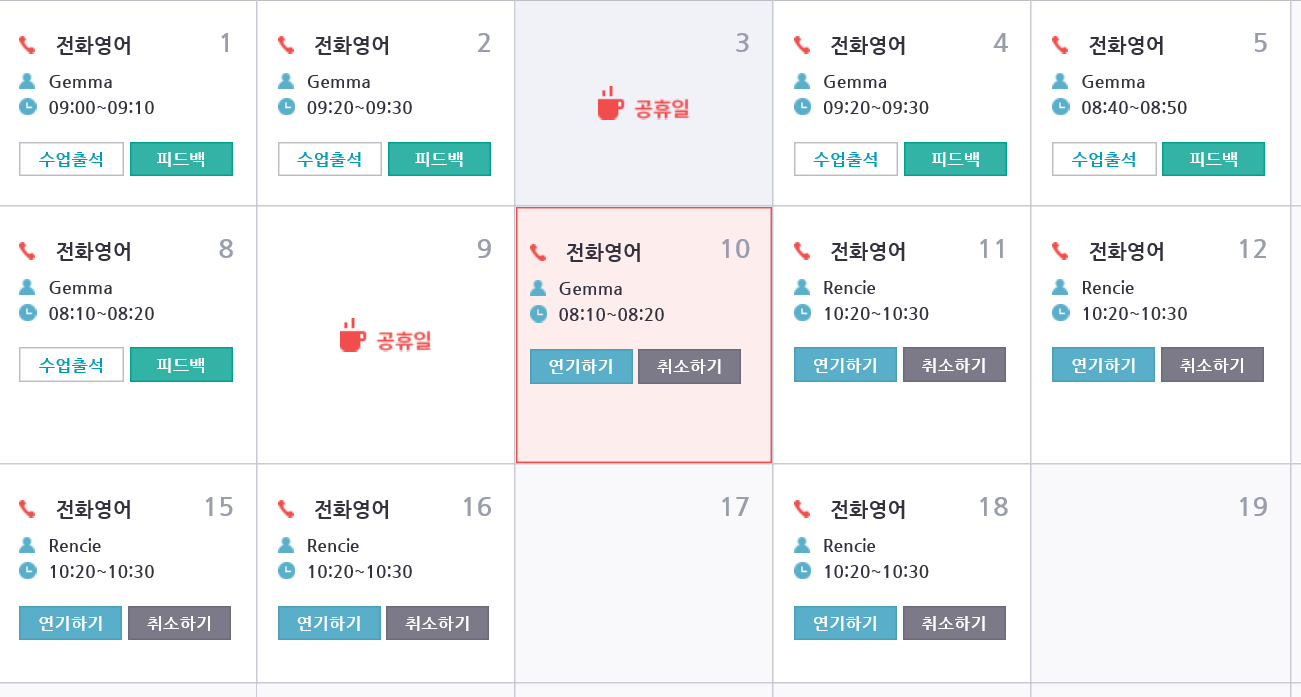Click 연기하기 on day 16 lesson
1301x697 pixels.
click(329, 623)
